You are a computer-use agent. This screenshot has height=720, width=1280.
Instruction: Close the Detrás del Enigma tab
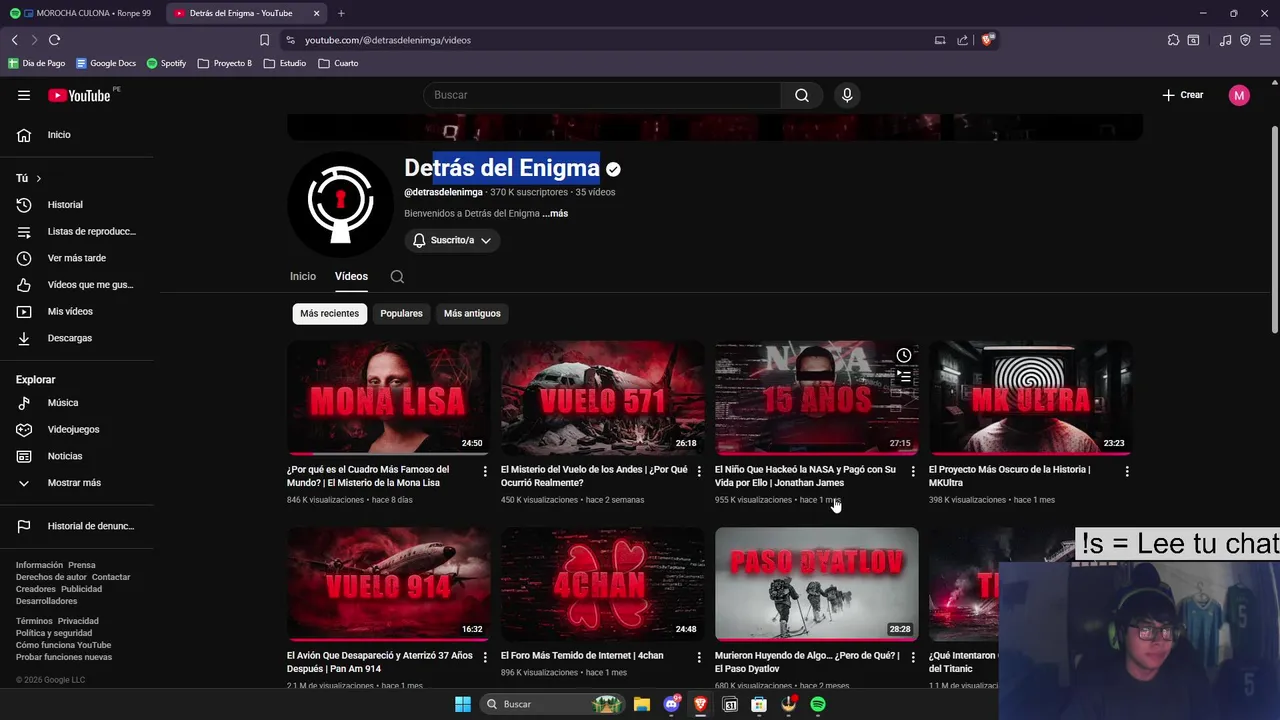pyautogui.click(x=316, y=13)
